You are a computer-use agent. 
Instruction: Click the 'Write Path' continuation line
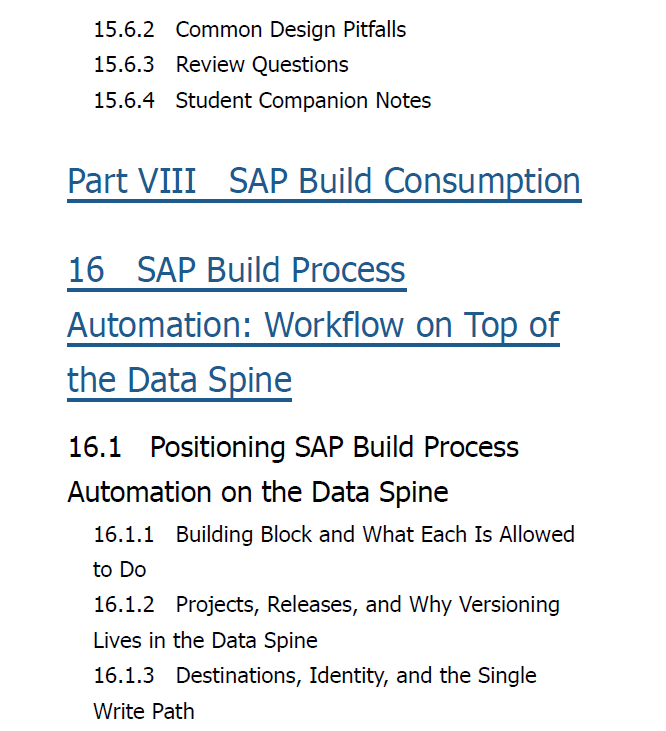[x=144, y=711]
